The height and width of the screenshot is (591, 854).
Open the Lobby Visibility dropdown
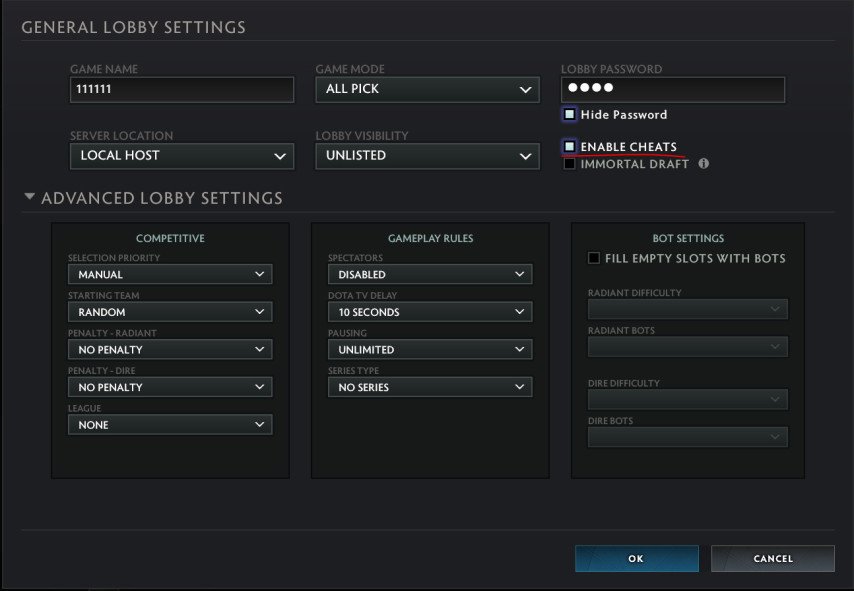(427, 156)
